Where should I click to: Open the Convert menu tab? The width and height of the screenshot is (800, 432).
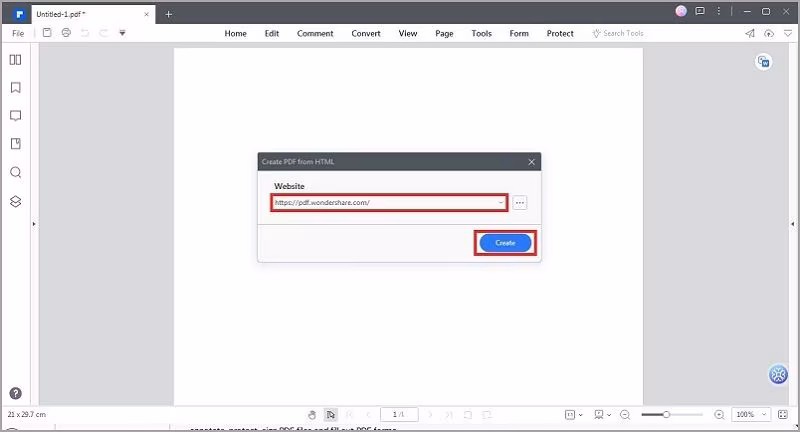pos(366,33)
